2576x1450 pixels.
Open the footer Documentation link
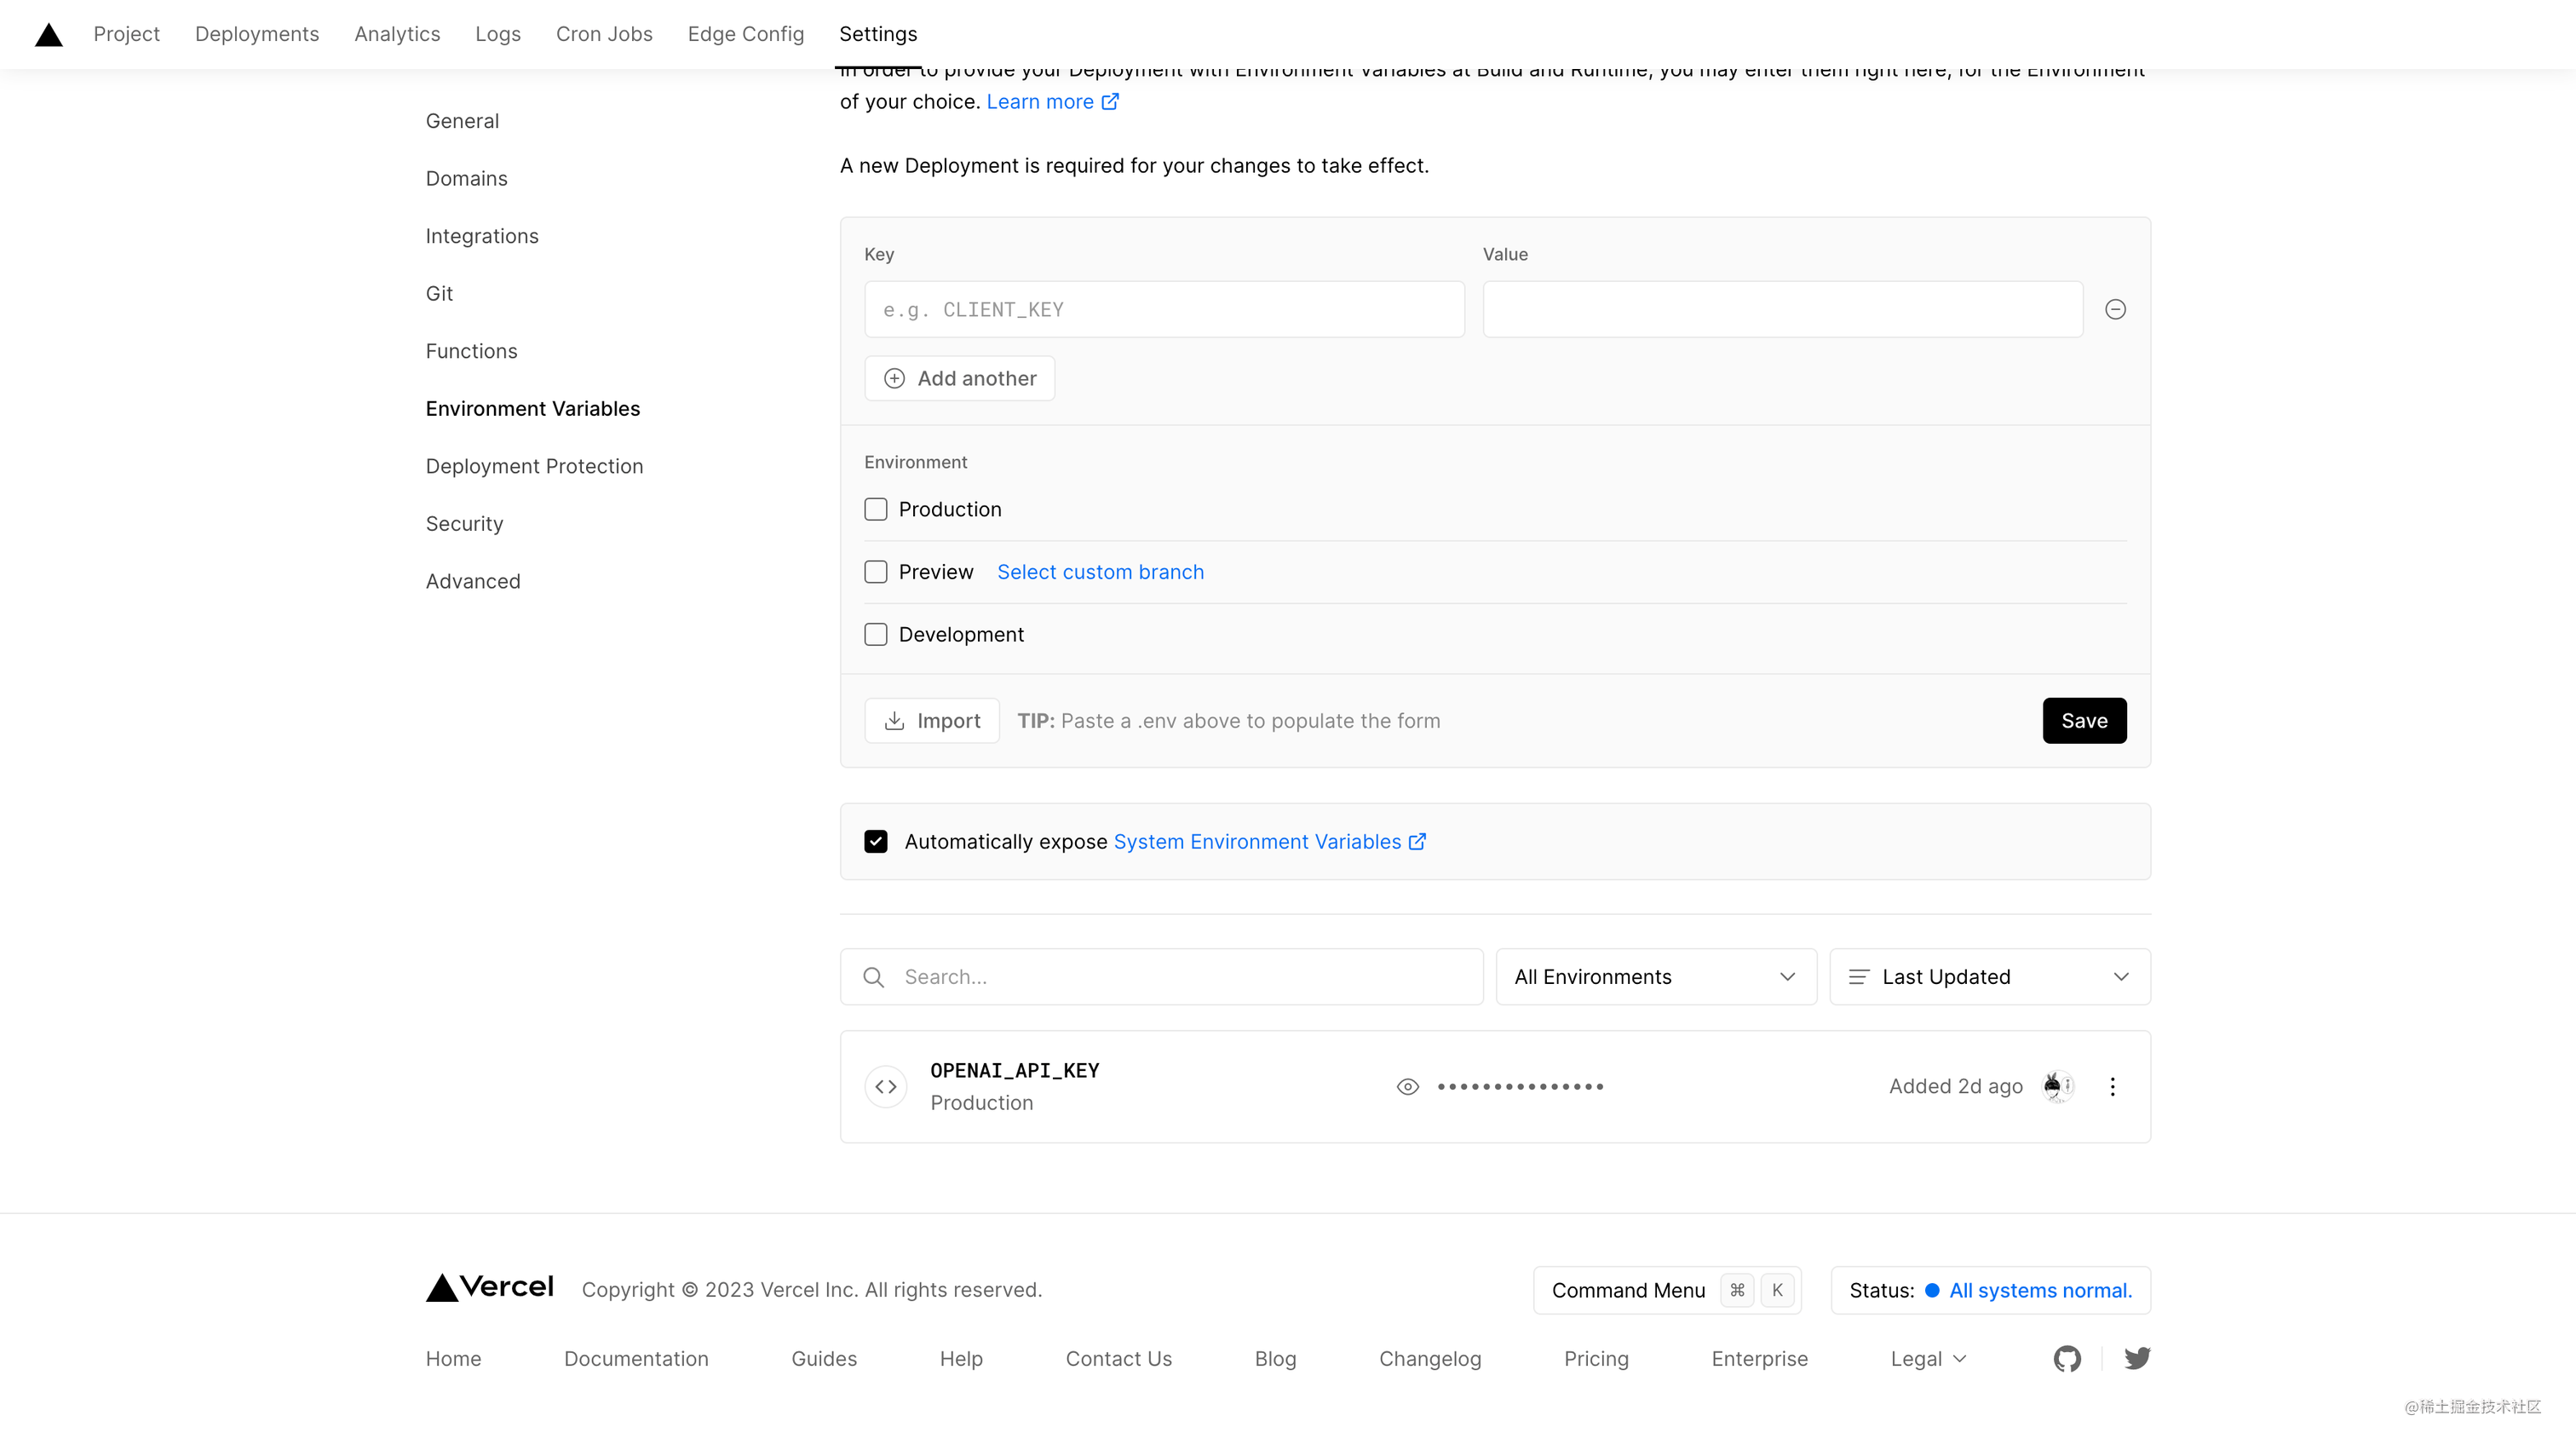tap(636, 1358)
